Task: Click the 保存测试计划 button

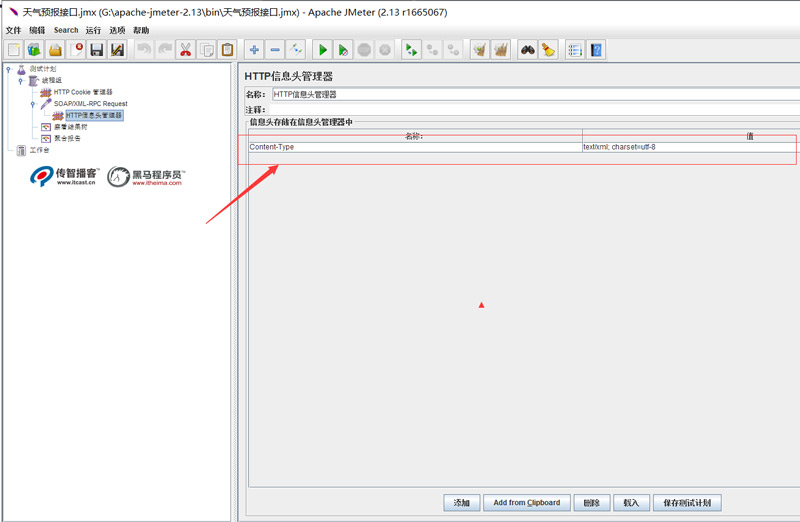Action: pos(687,503)
